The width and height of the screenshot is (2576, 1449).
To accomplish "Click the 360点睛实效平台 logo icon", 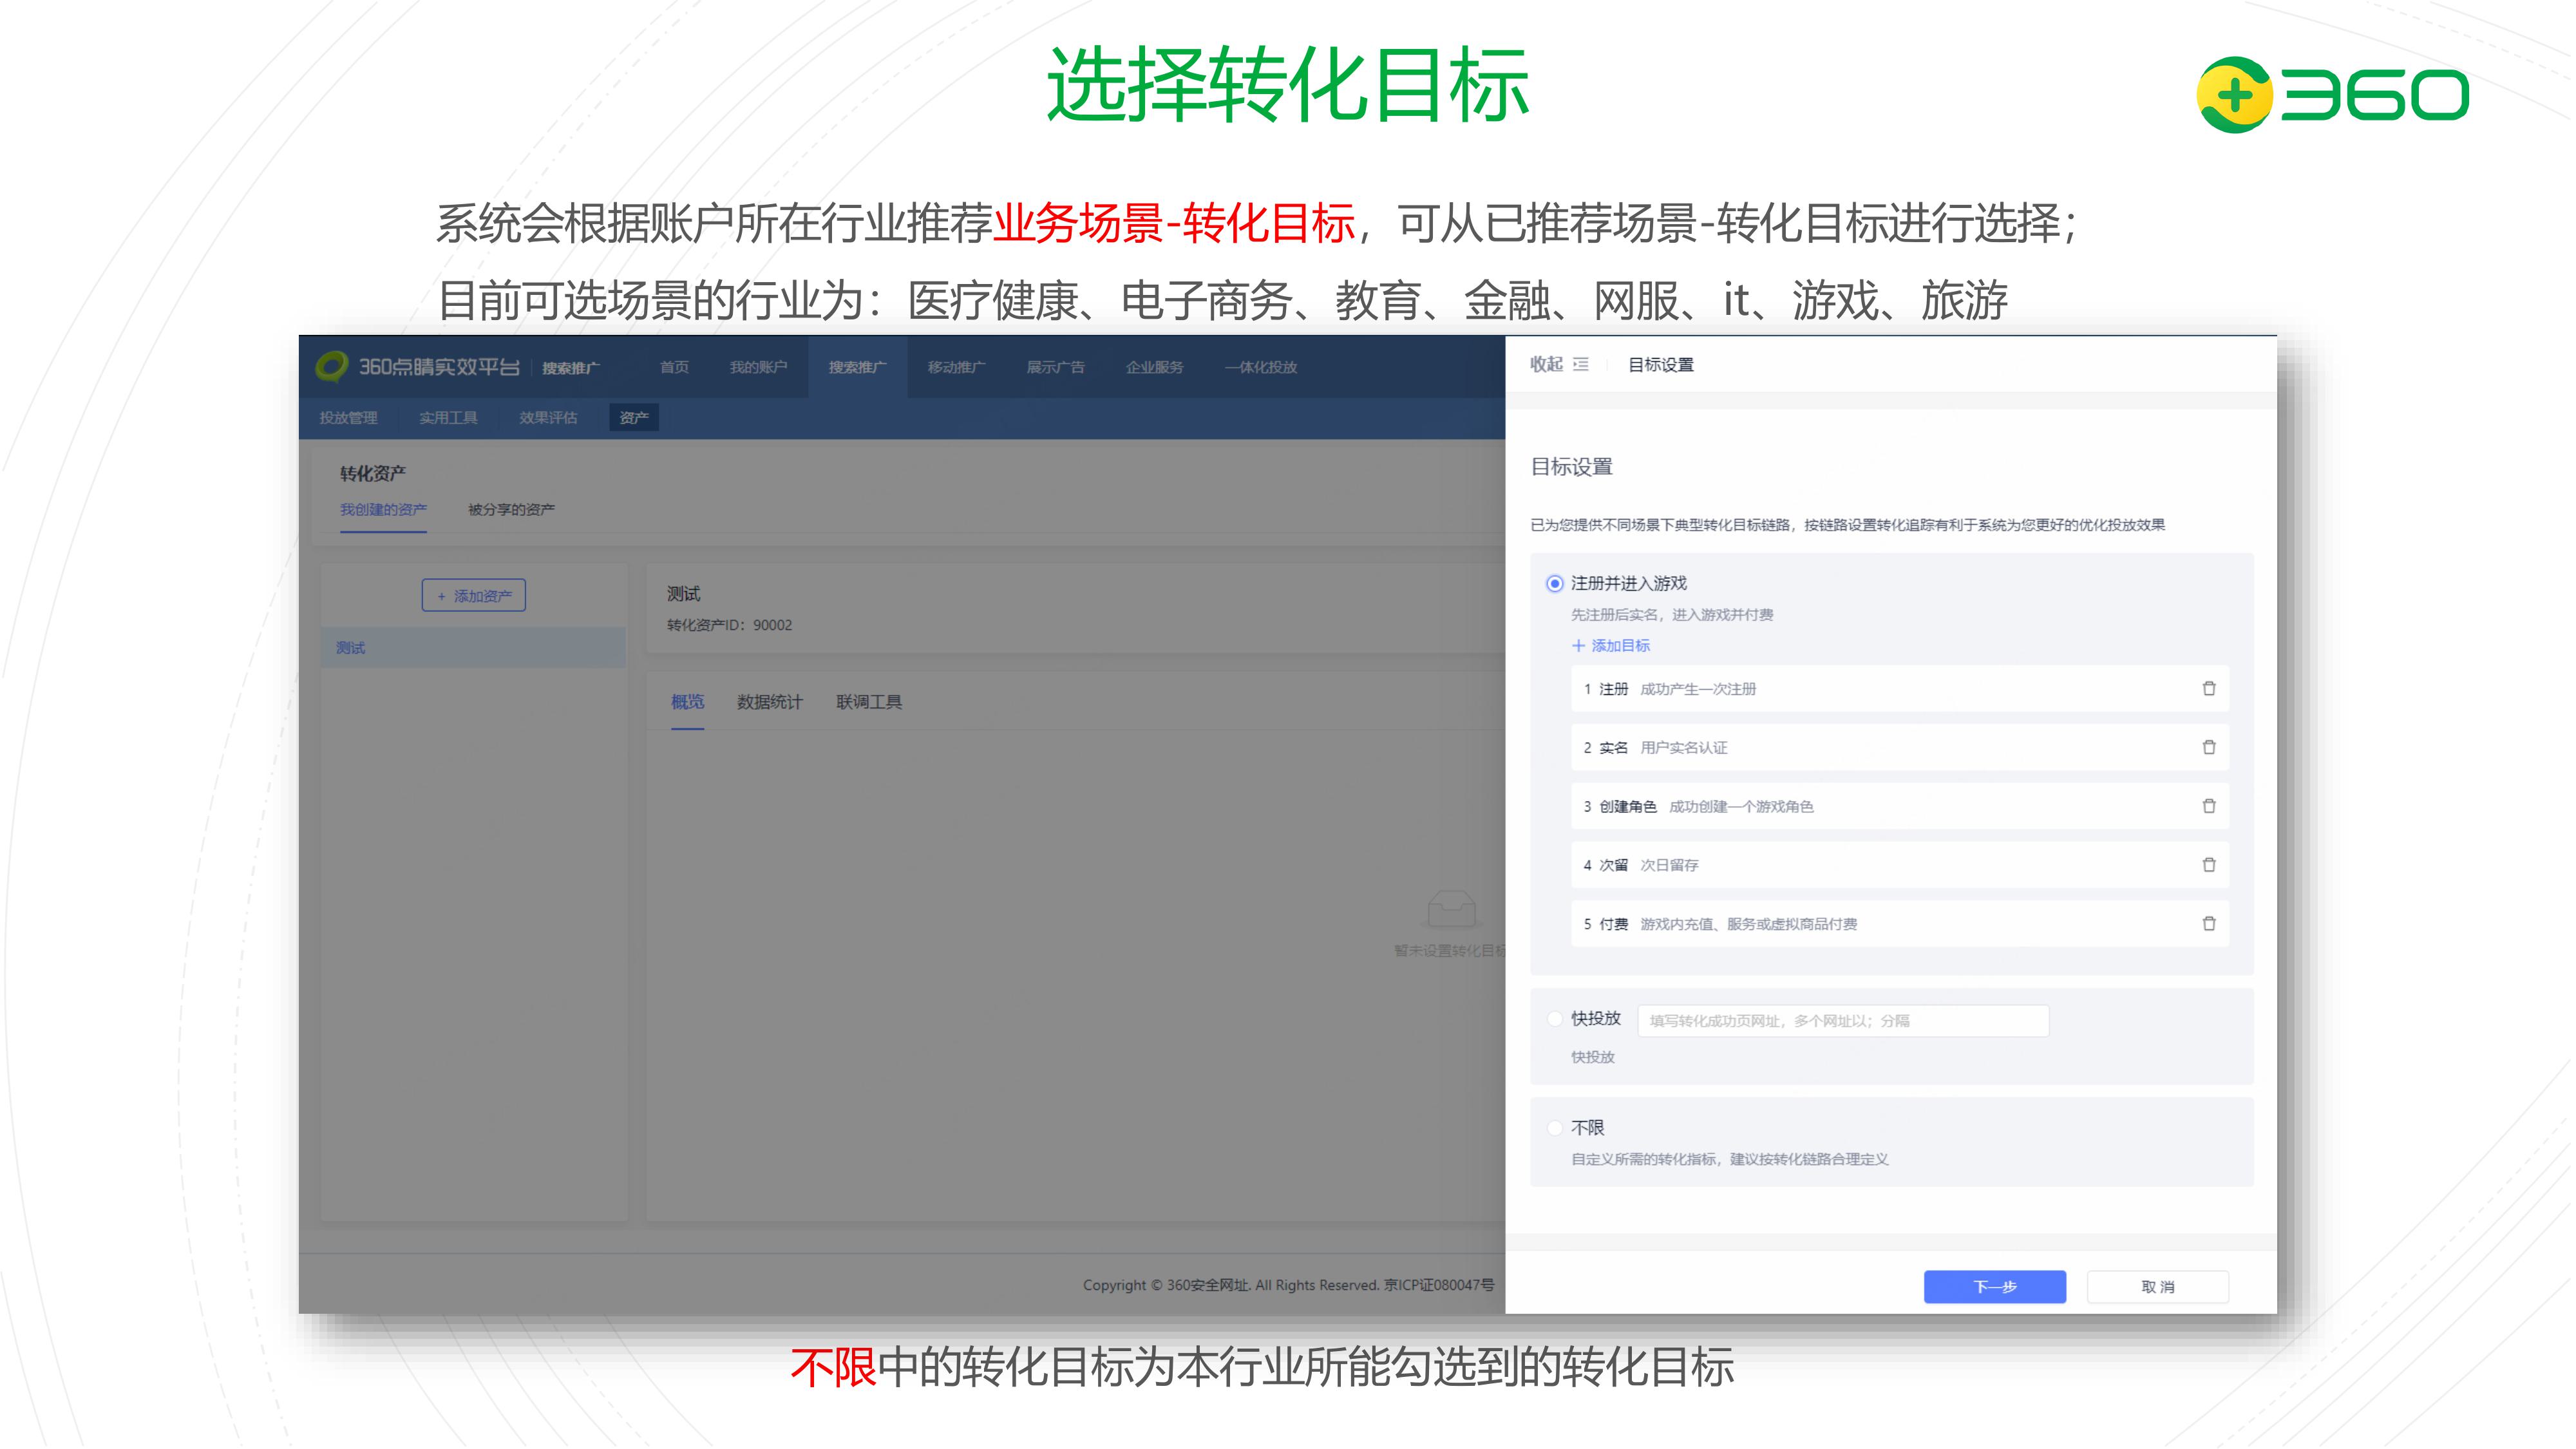I will click(332, 366).
